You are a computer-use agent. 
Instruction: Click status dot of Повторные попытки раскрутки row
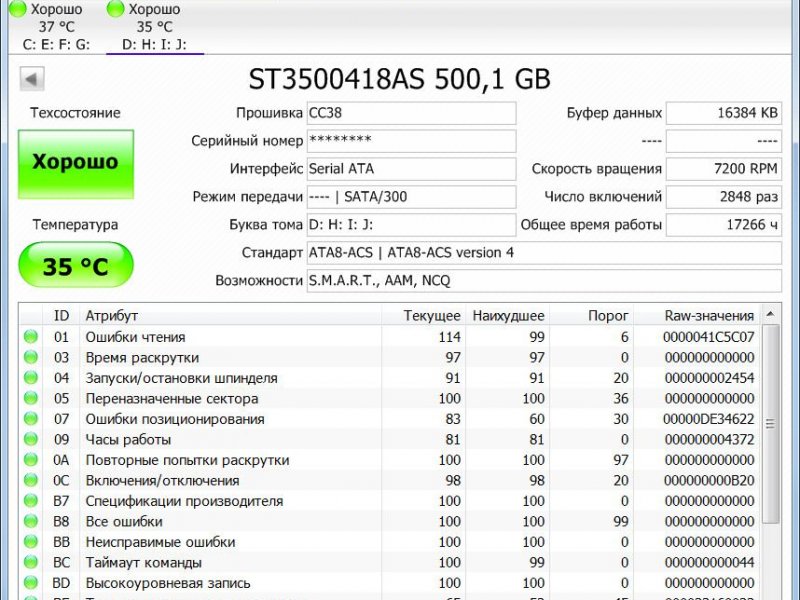pyautogui.click(x=31, y=459)
